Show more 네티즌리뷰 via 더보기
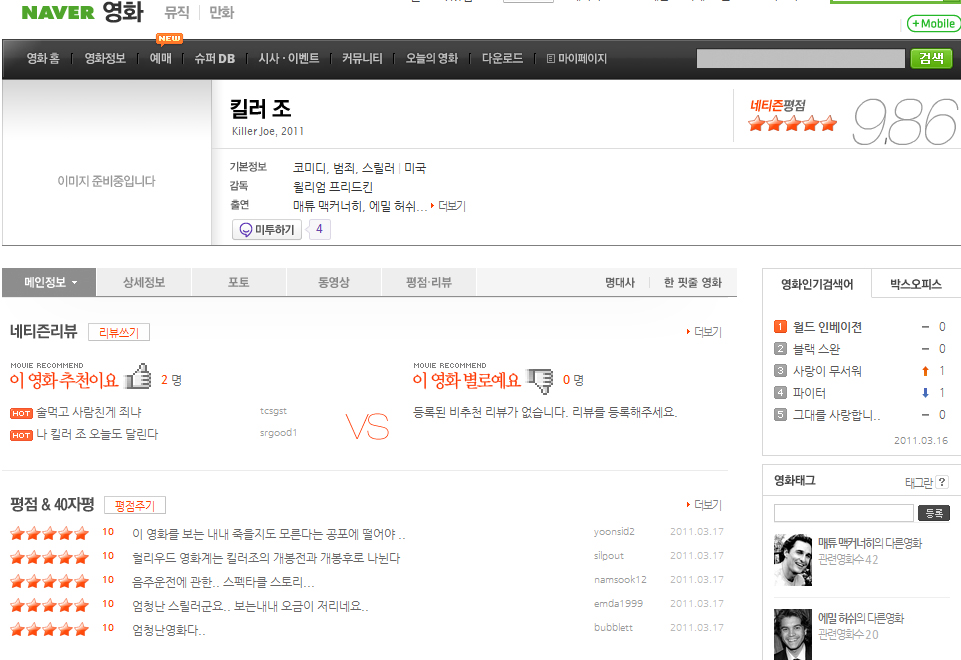The height and width of the screenshot is (660, 961). pos(704,332)
